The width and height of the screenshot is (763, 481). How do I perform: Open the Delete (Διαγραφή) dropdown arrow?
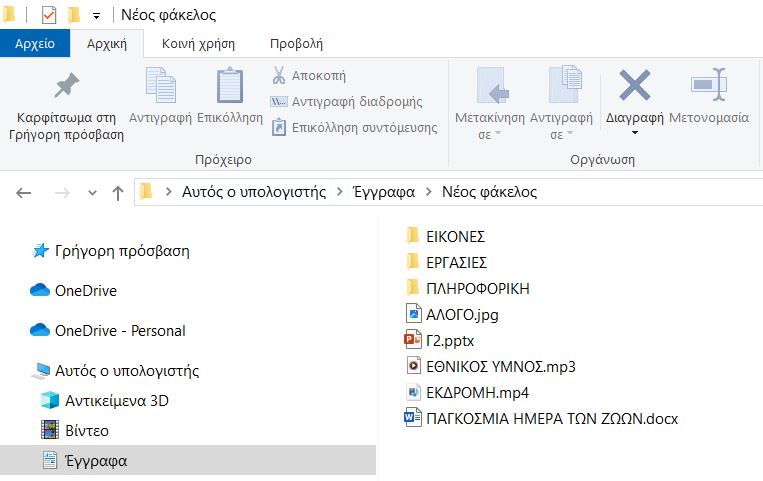click(x=635, y=133)
